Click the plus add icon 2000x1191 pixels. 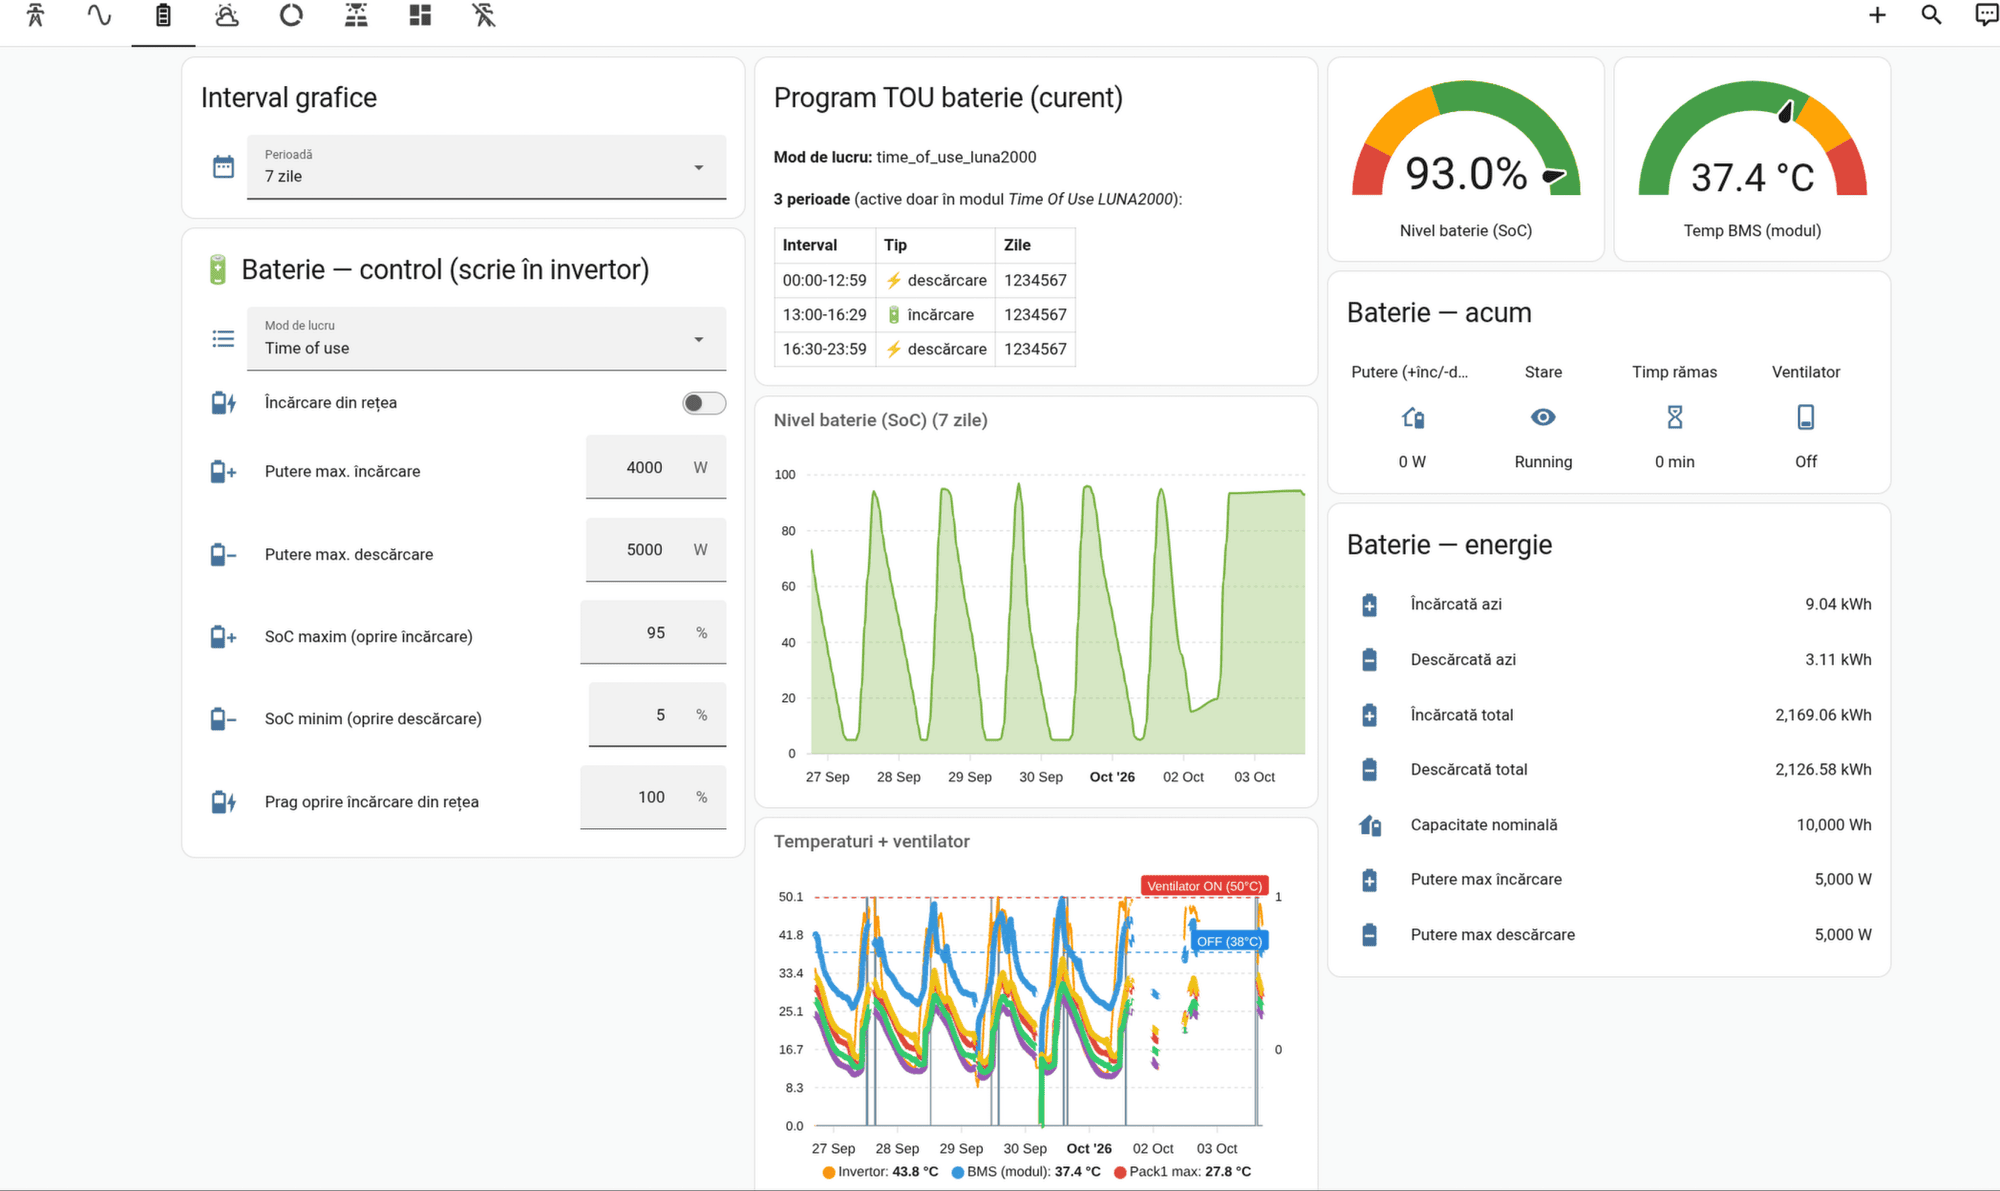tap(1877, 15)
